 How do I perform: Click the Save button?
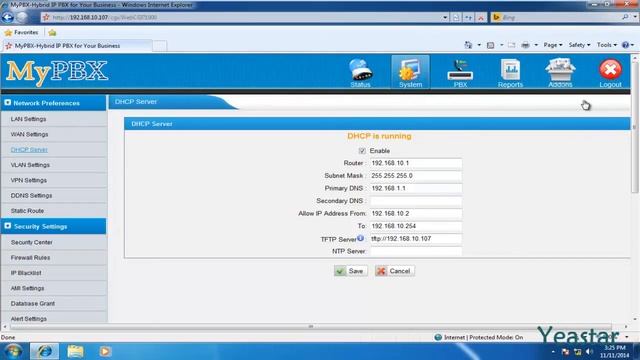point(351,271)
